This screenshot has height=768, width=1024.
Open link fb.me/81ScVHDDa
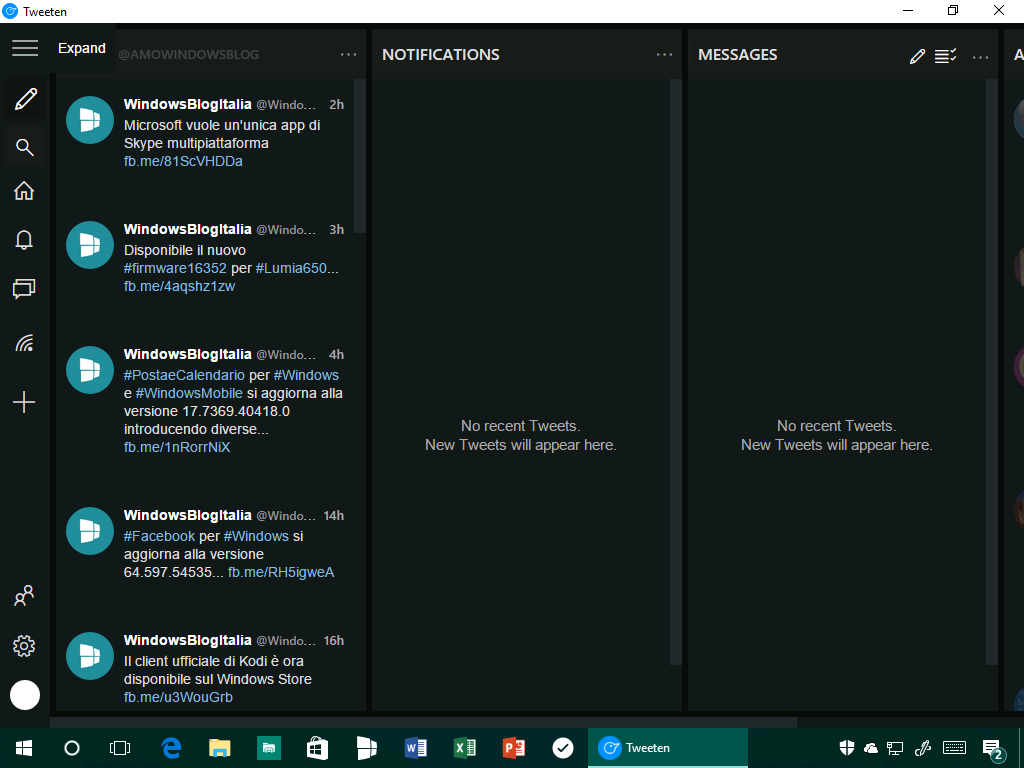tap(184, 161)
